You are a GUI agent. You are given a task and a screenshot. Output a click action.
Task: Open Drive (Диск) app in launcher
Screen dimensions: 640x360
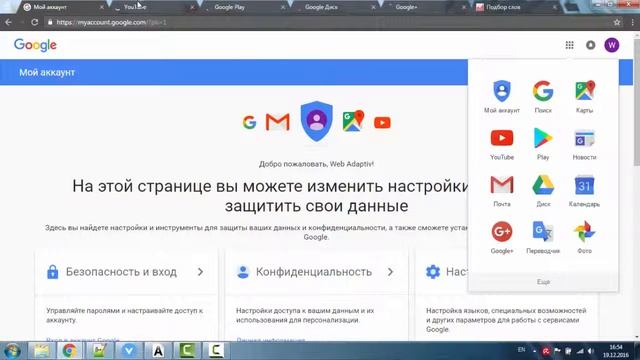543,191
